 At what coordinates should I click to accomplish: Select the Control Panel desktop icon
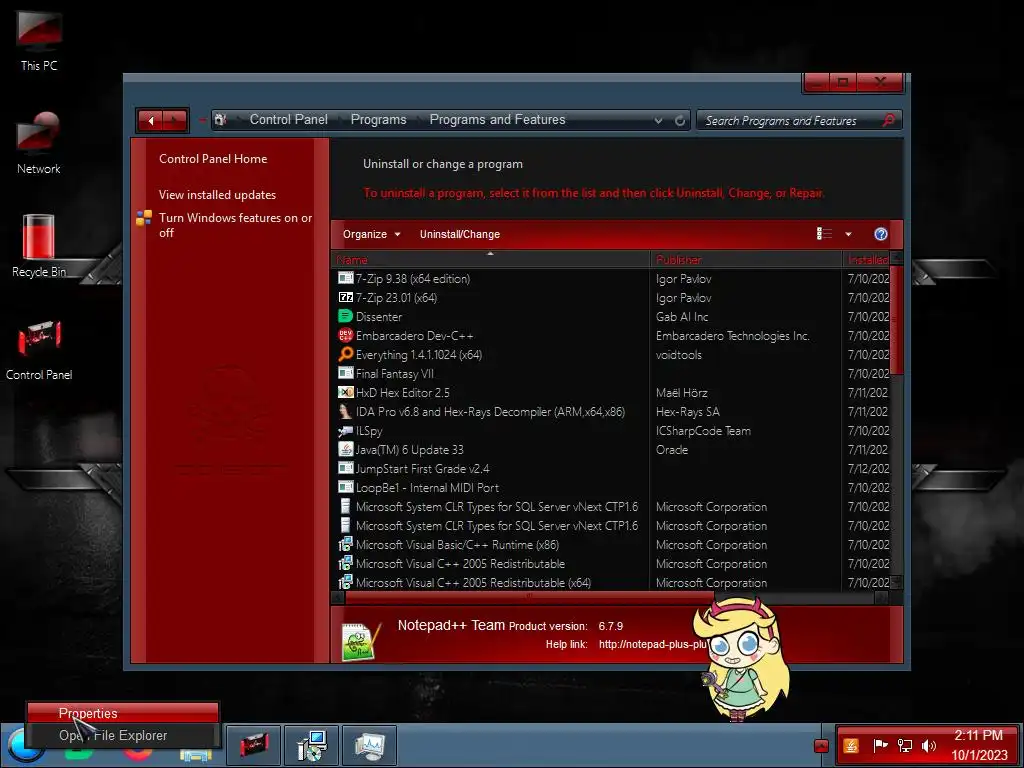(39, 349)
